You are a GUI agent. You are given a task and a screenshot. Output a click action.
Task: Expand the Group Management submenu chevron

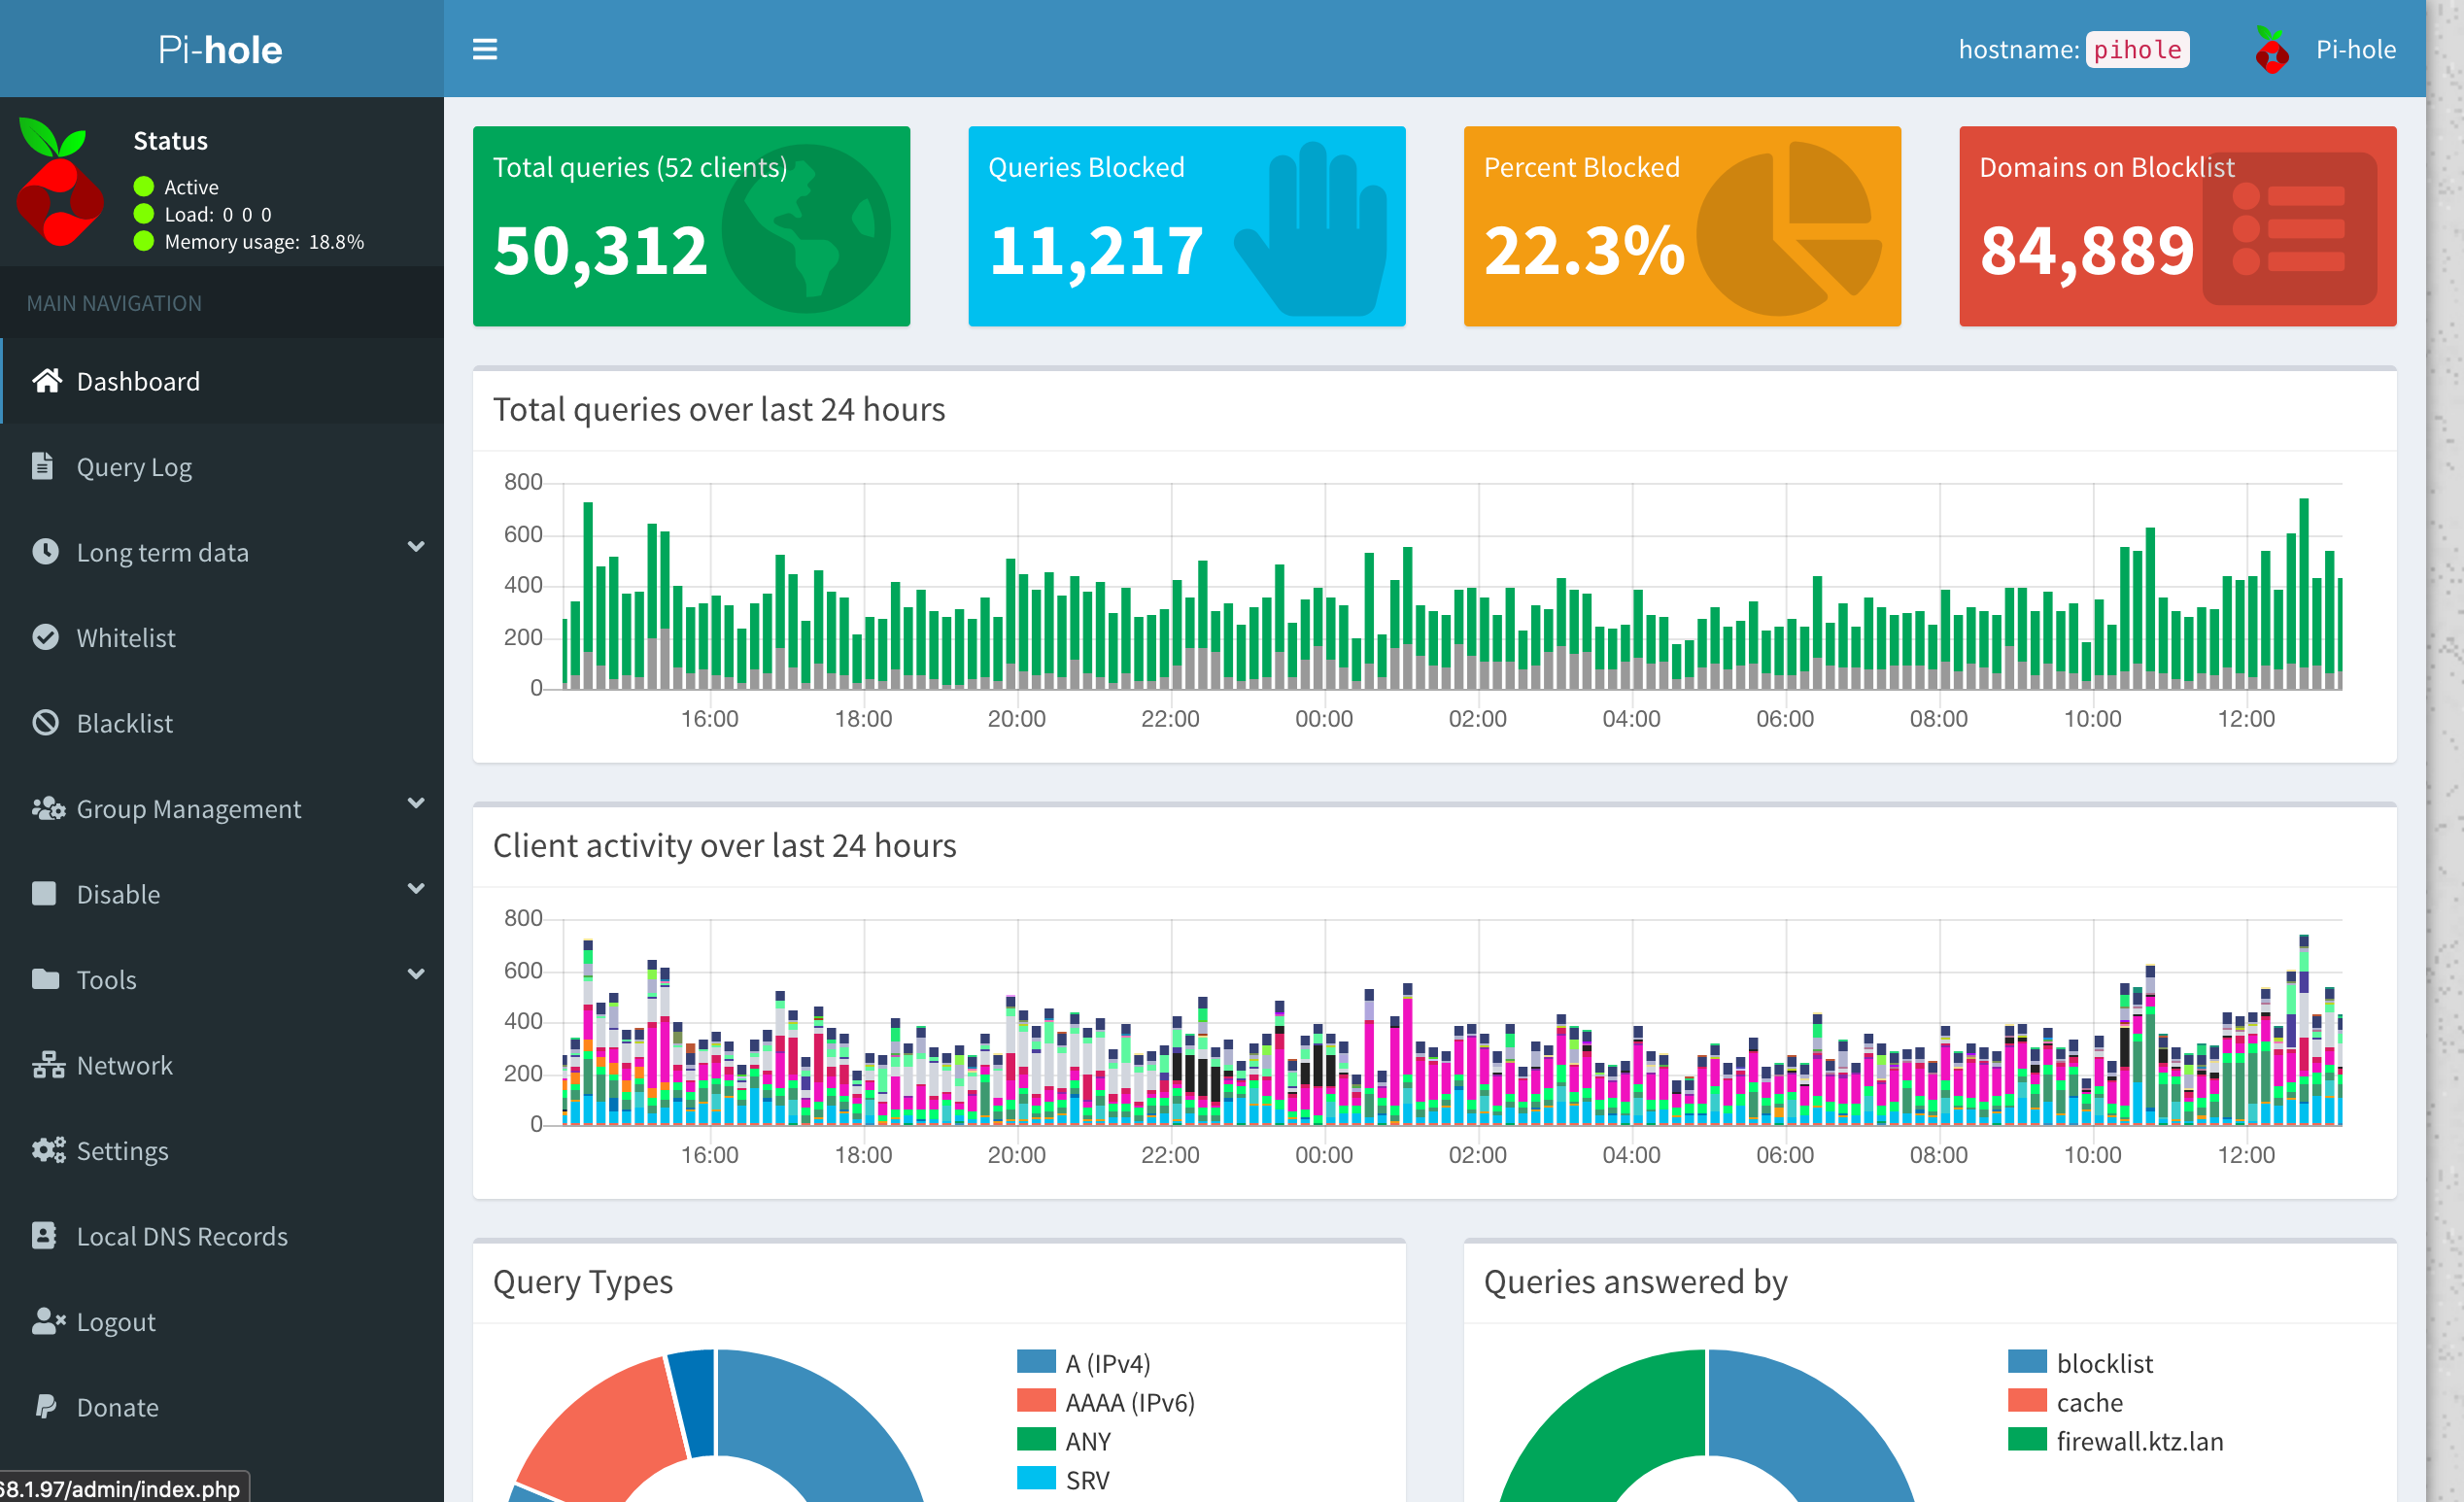point(416,803)
